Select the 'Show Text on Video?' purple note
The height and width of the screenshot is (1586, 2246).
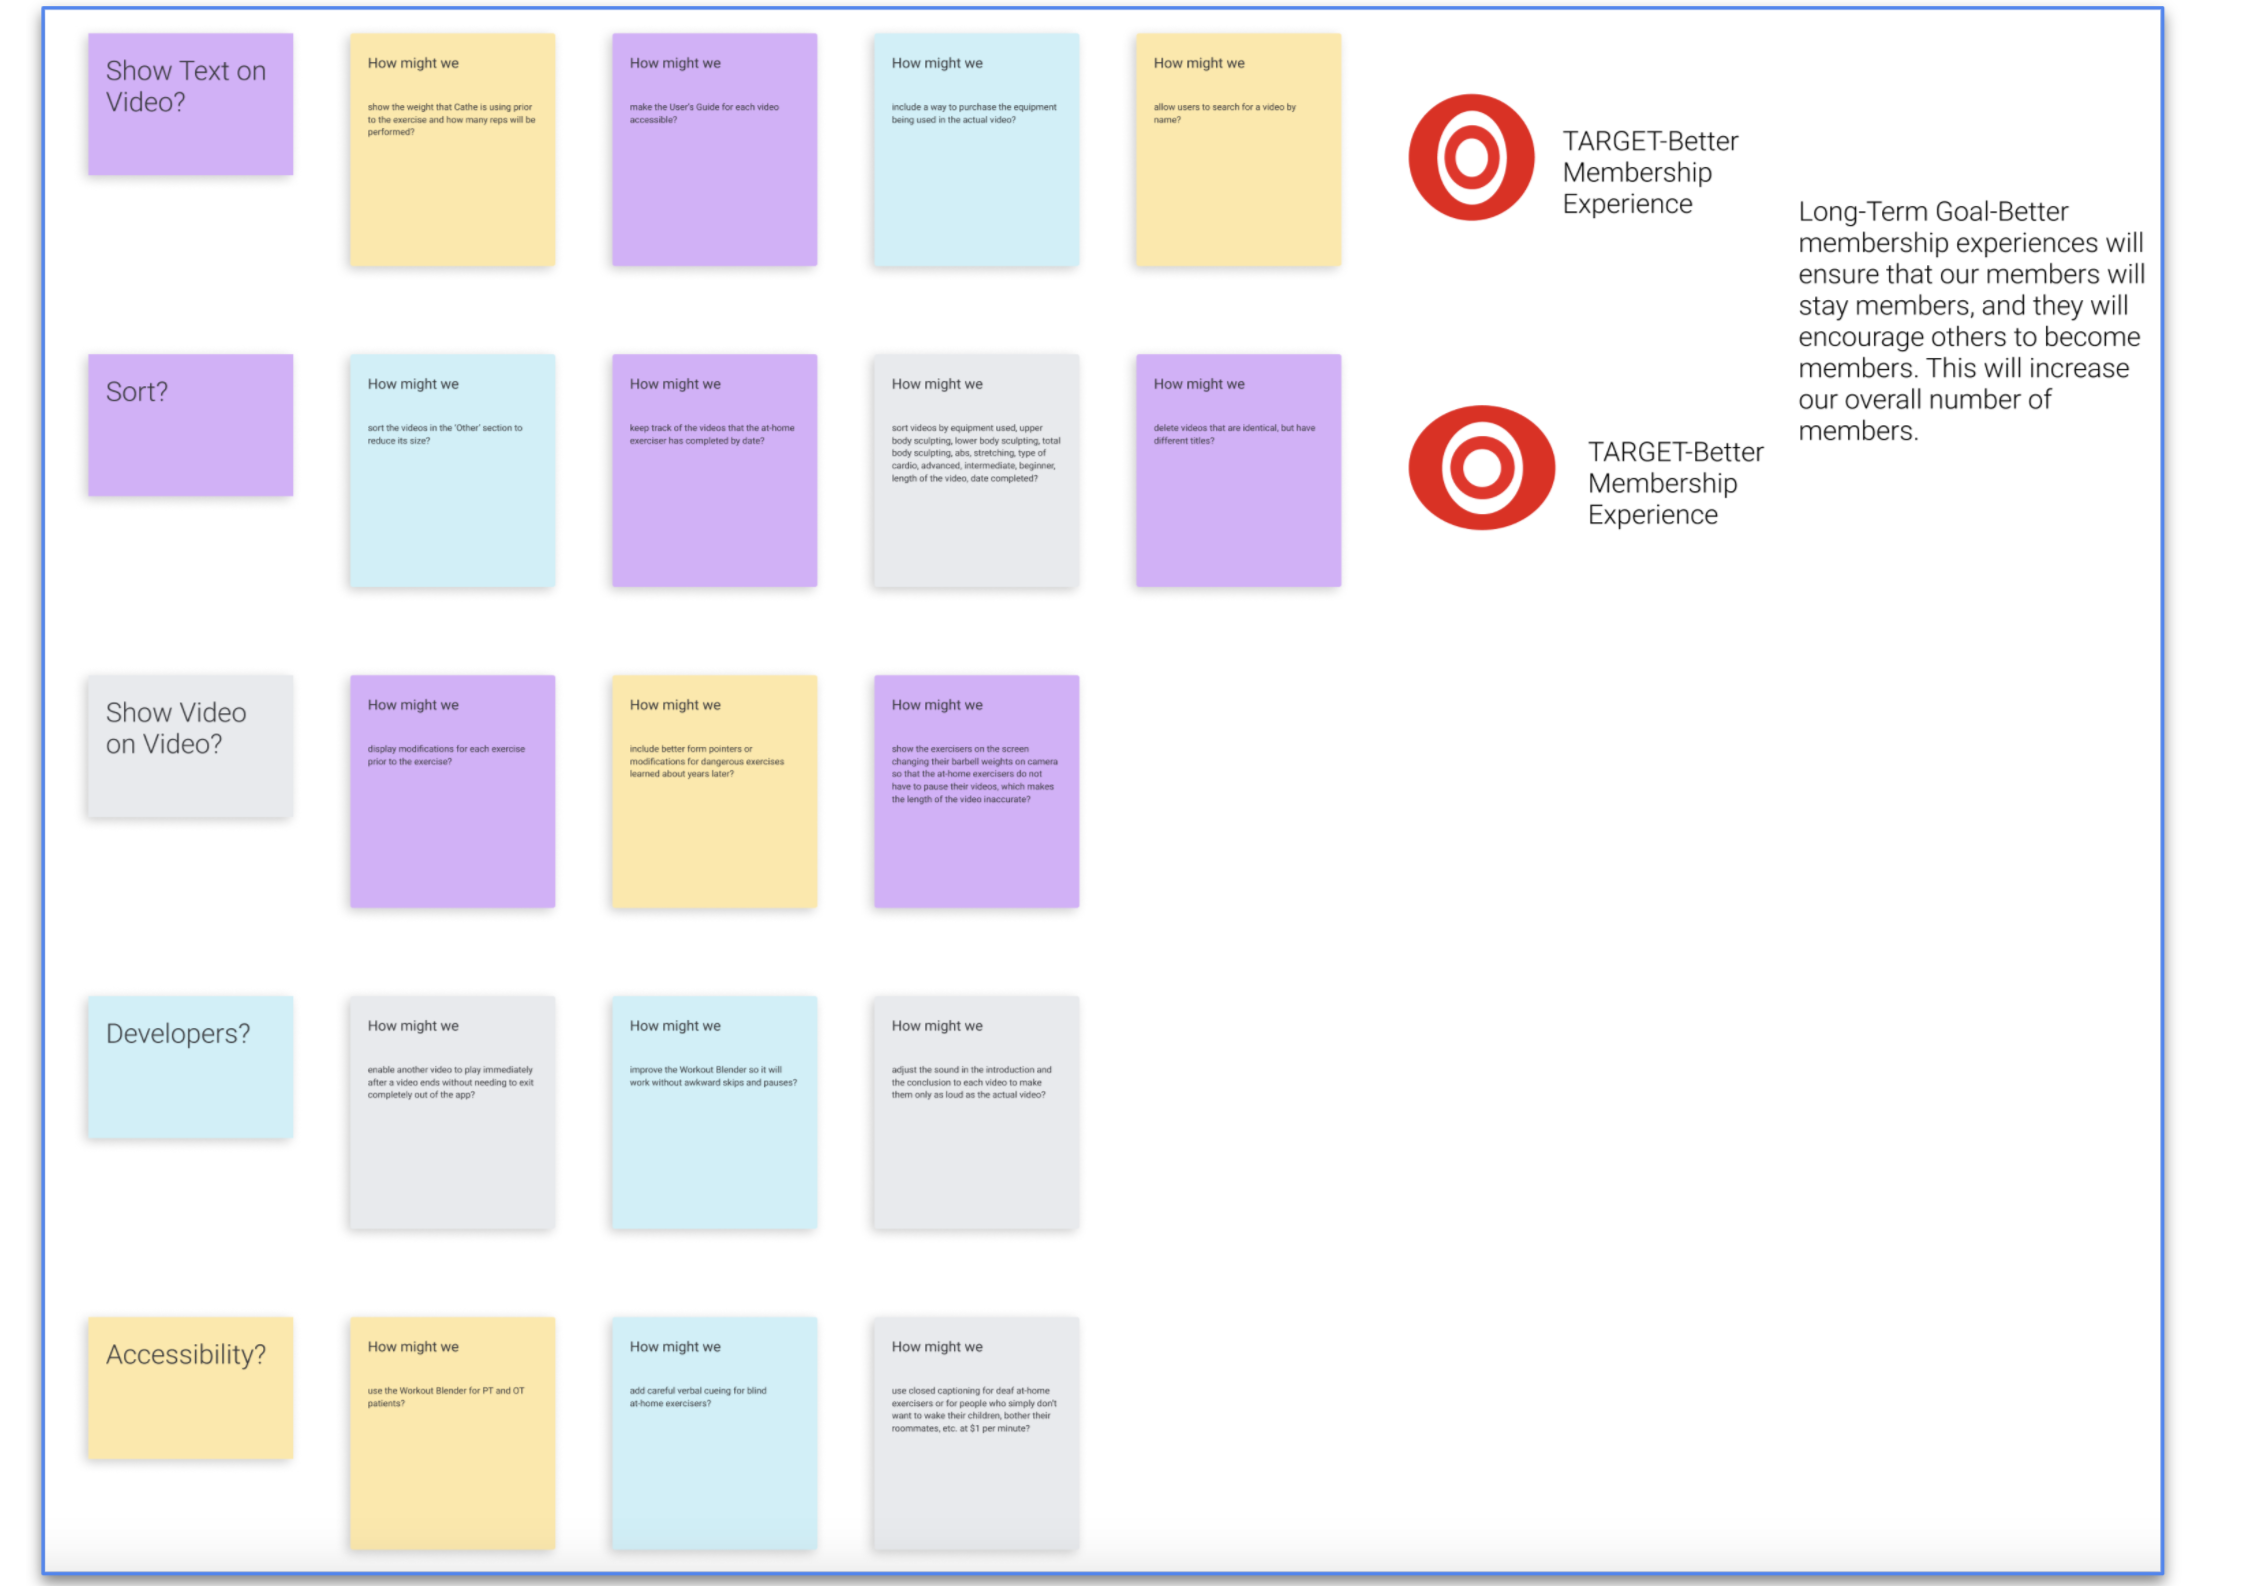click(x=190, y=104)
